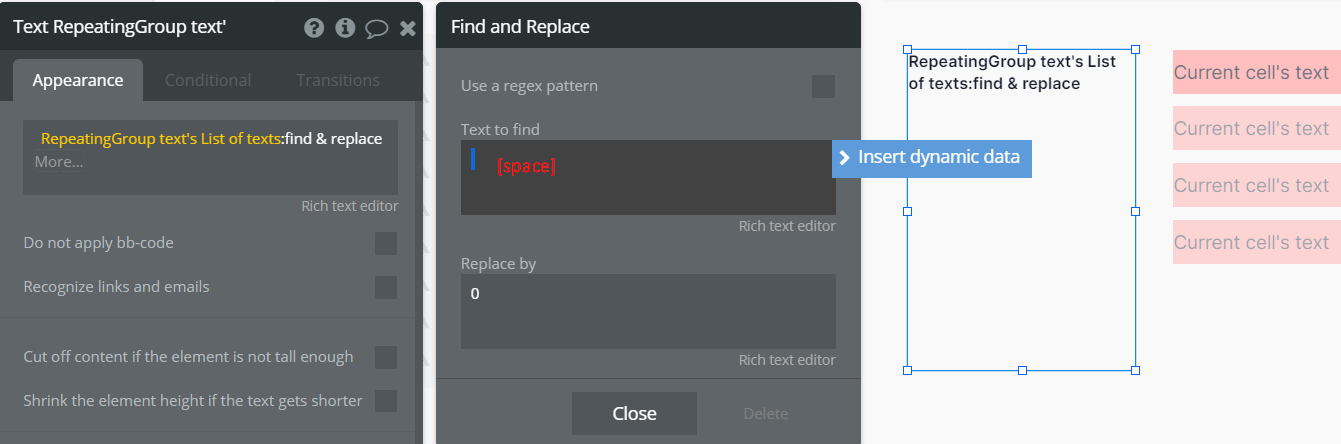Click Rich text editor under Text to find
Screen dimensions: 1341x444
787,226
